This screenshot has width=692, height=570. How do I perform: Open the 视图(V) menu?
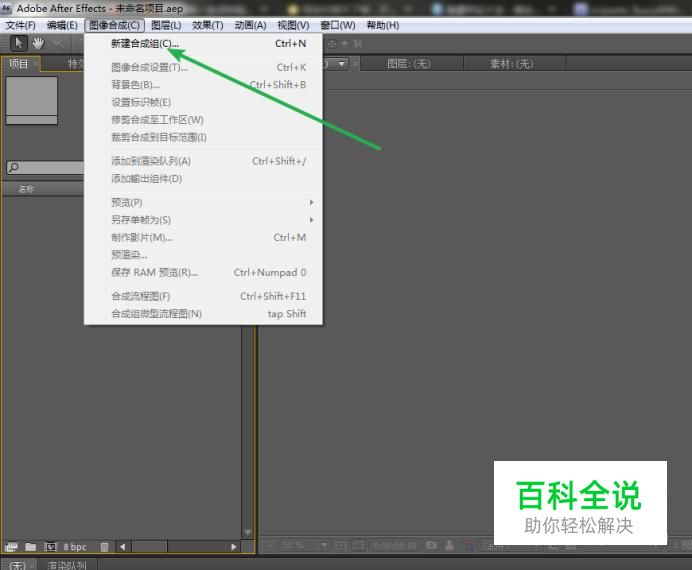(293, 26)
